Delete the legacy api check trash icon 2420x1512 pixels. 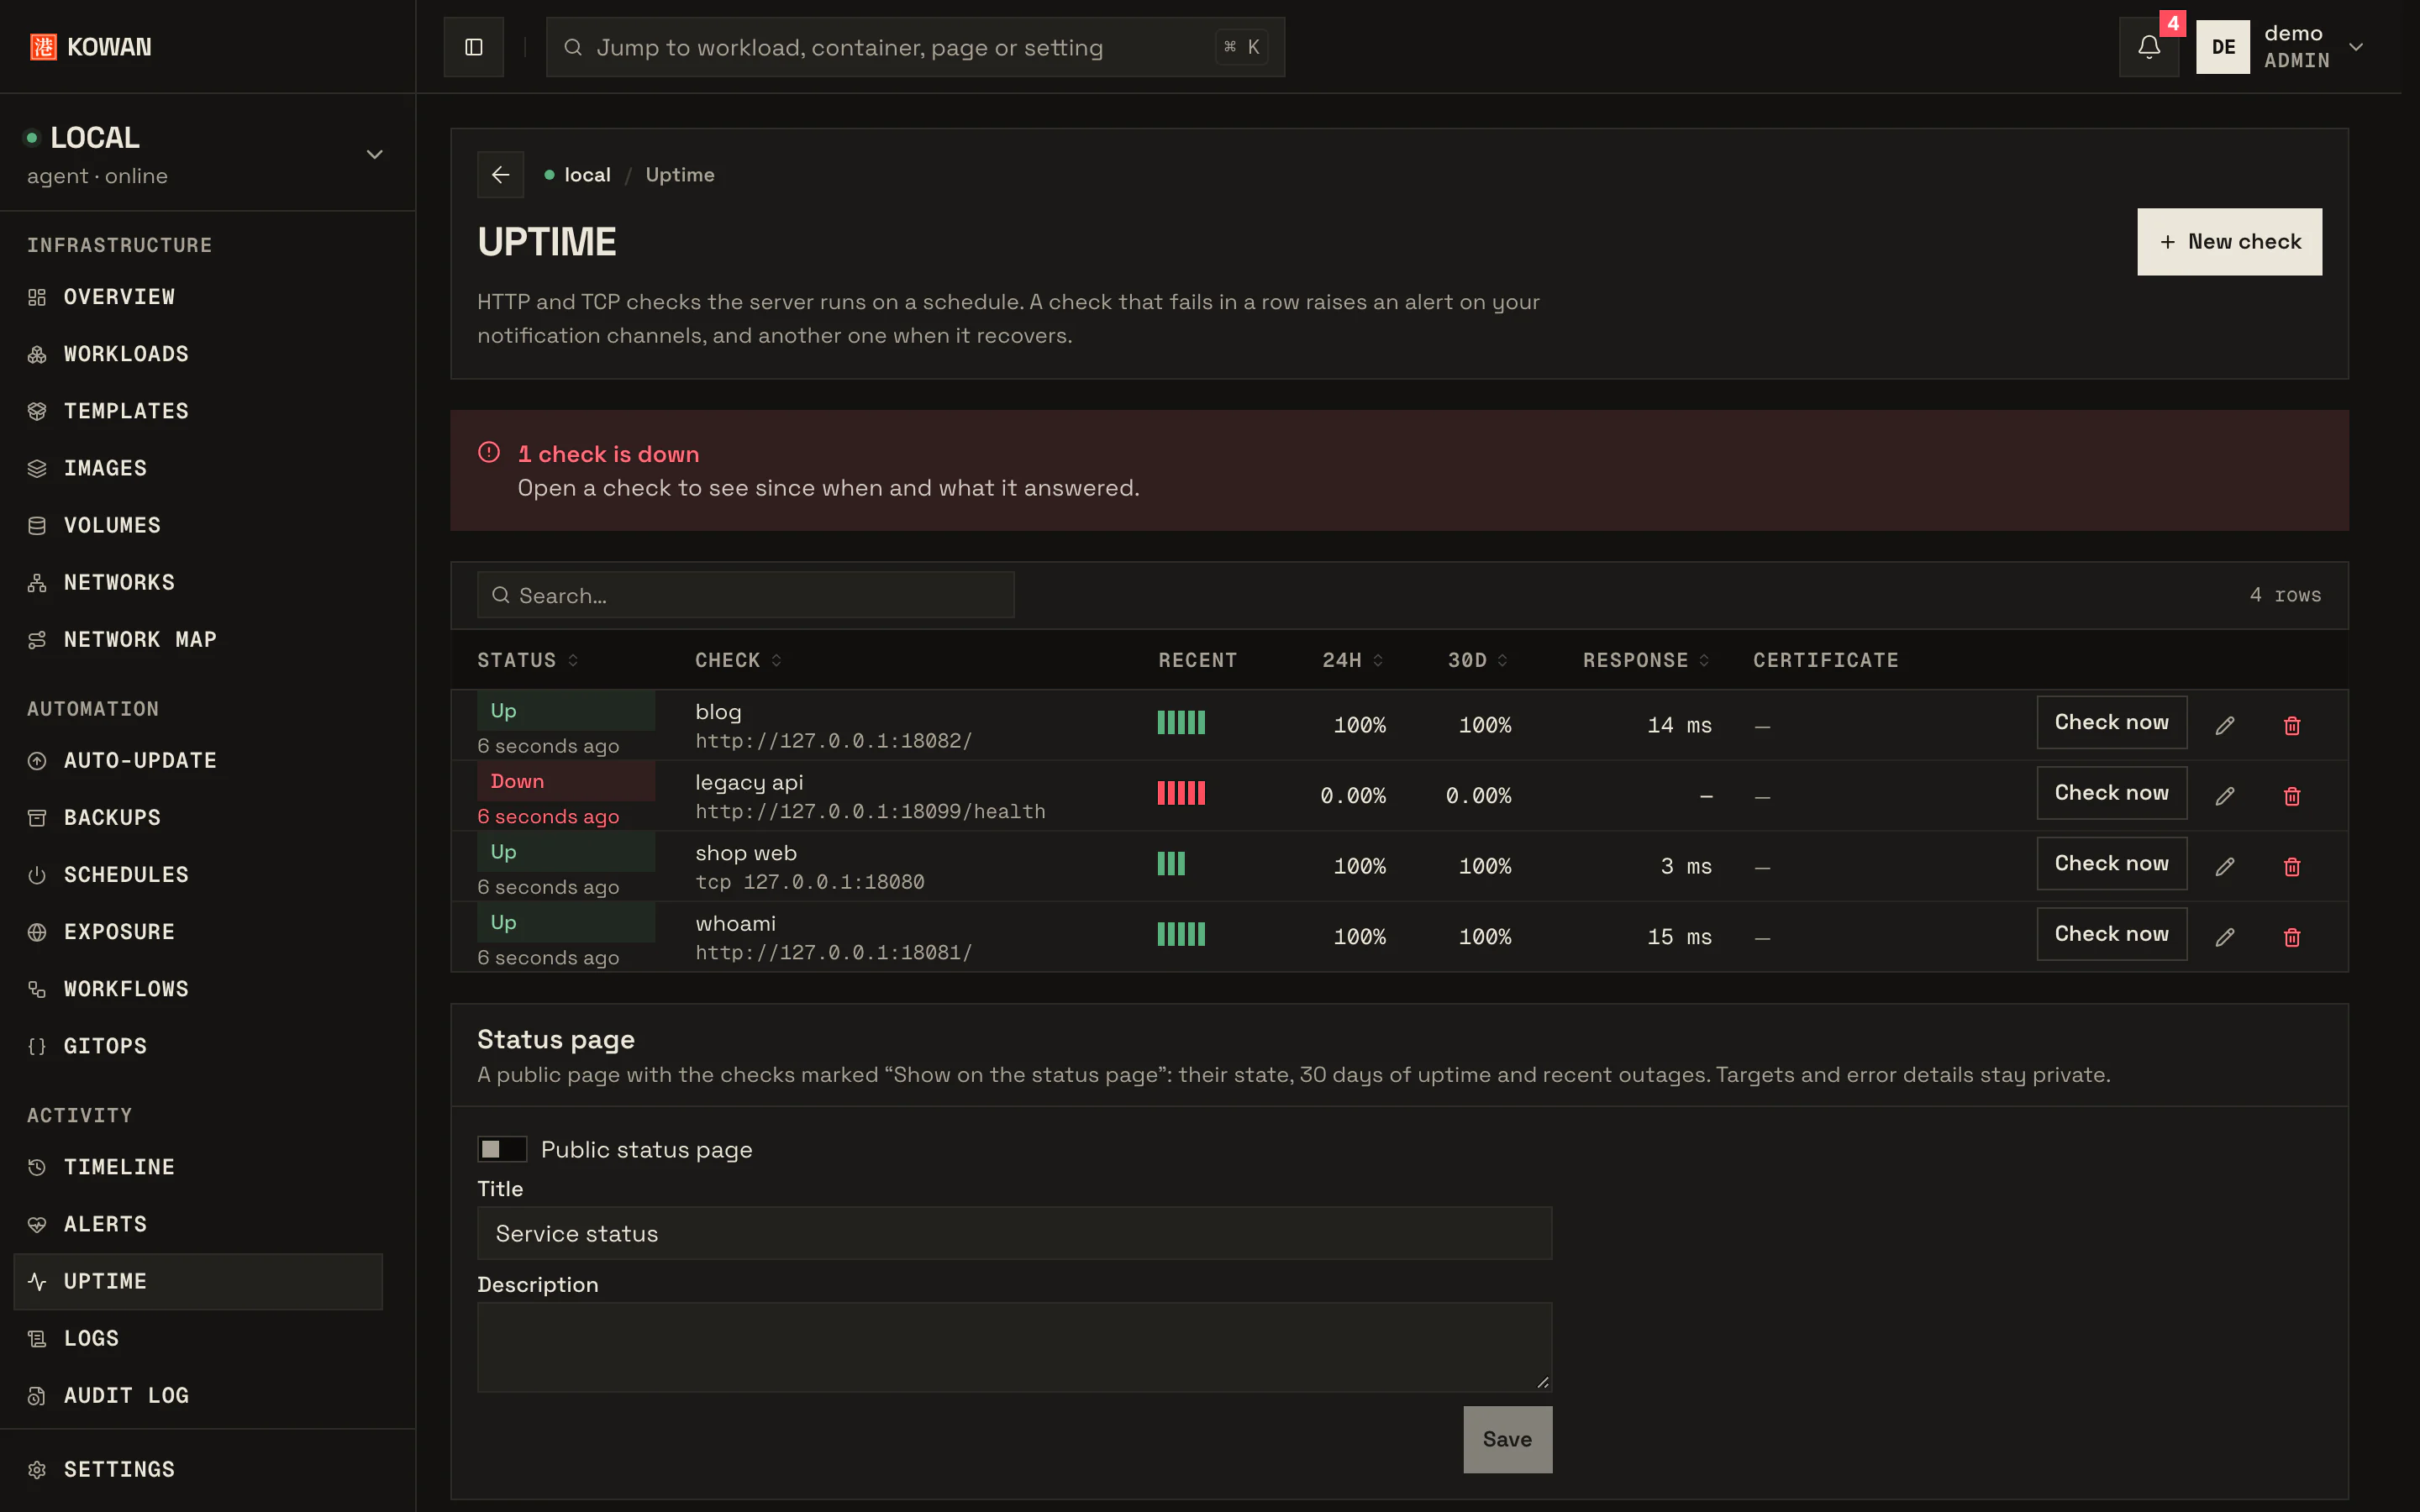tap(2292, 796)
